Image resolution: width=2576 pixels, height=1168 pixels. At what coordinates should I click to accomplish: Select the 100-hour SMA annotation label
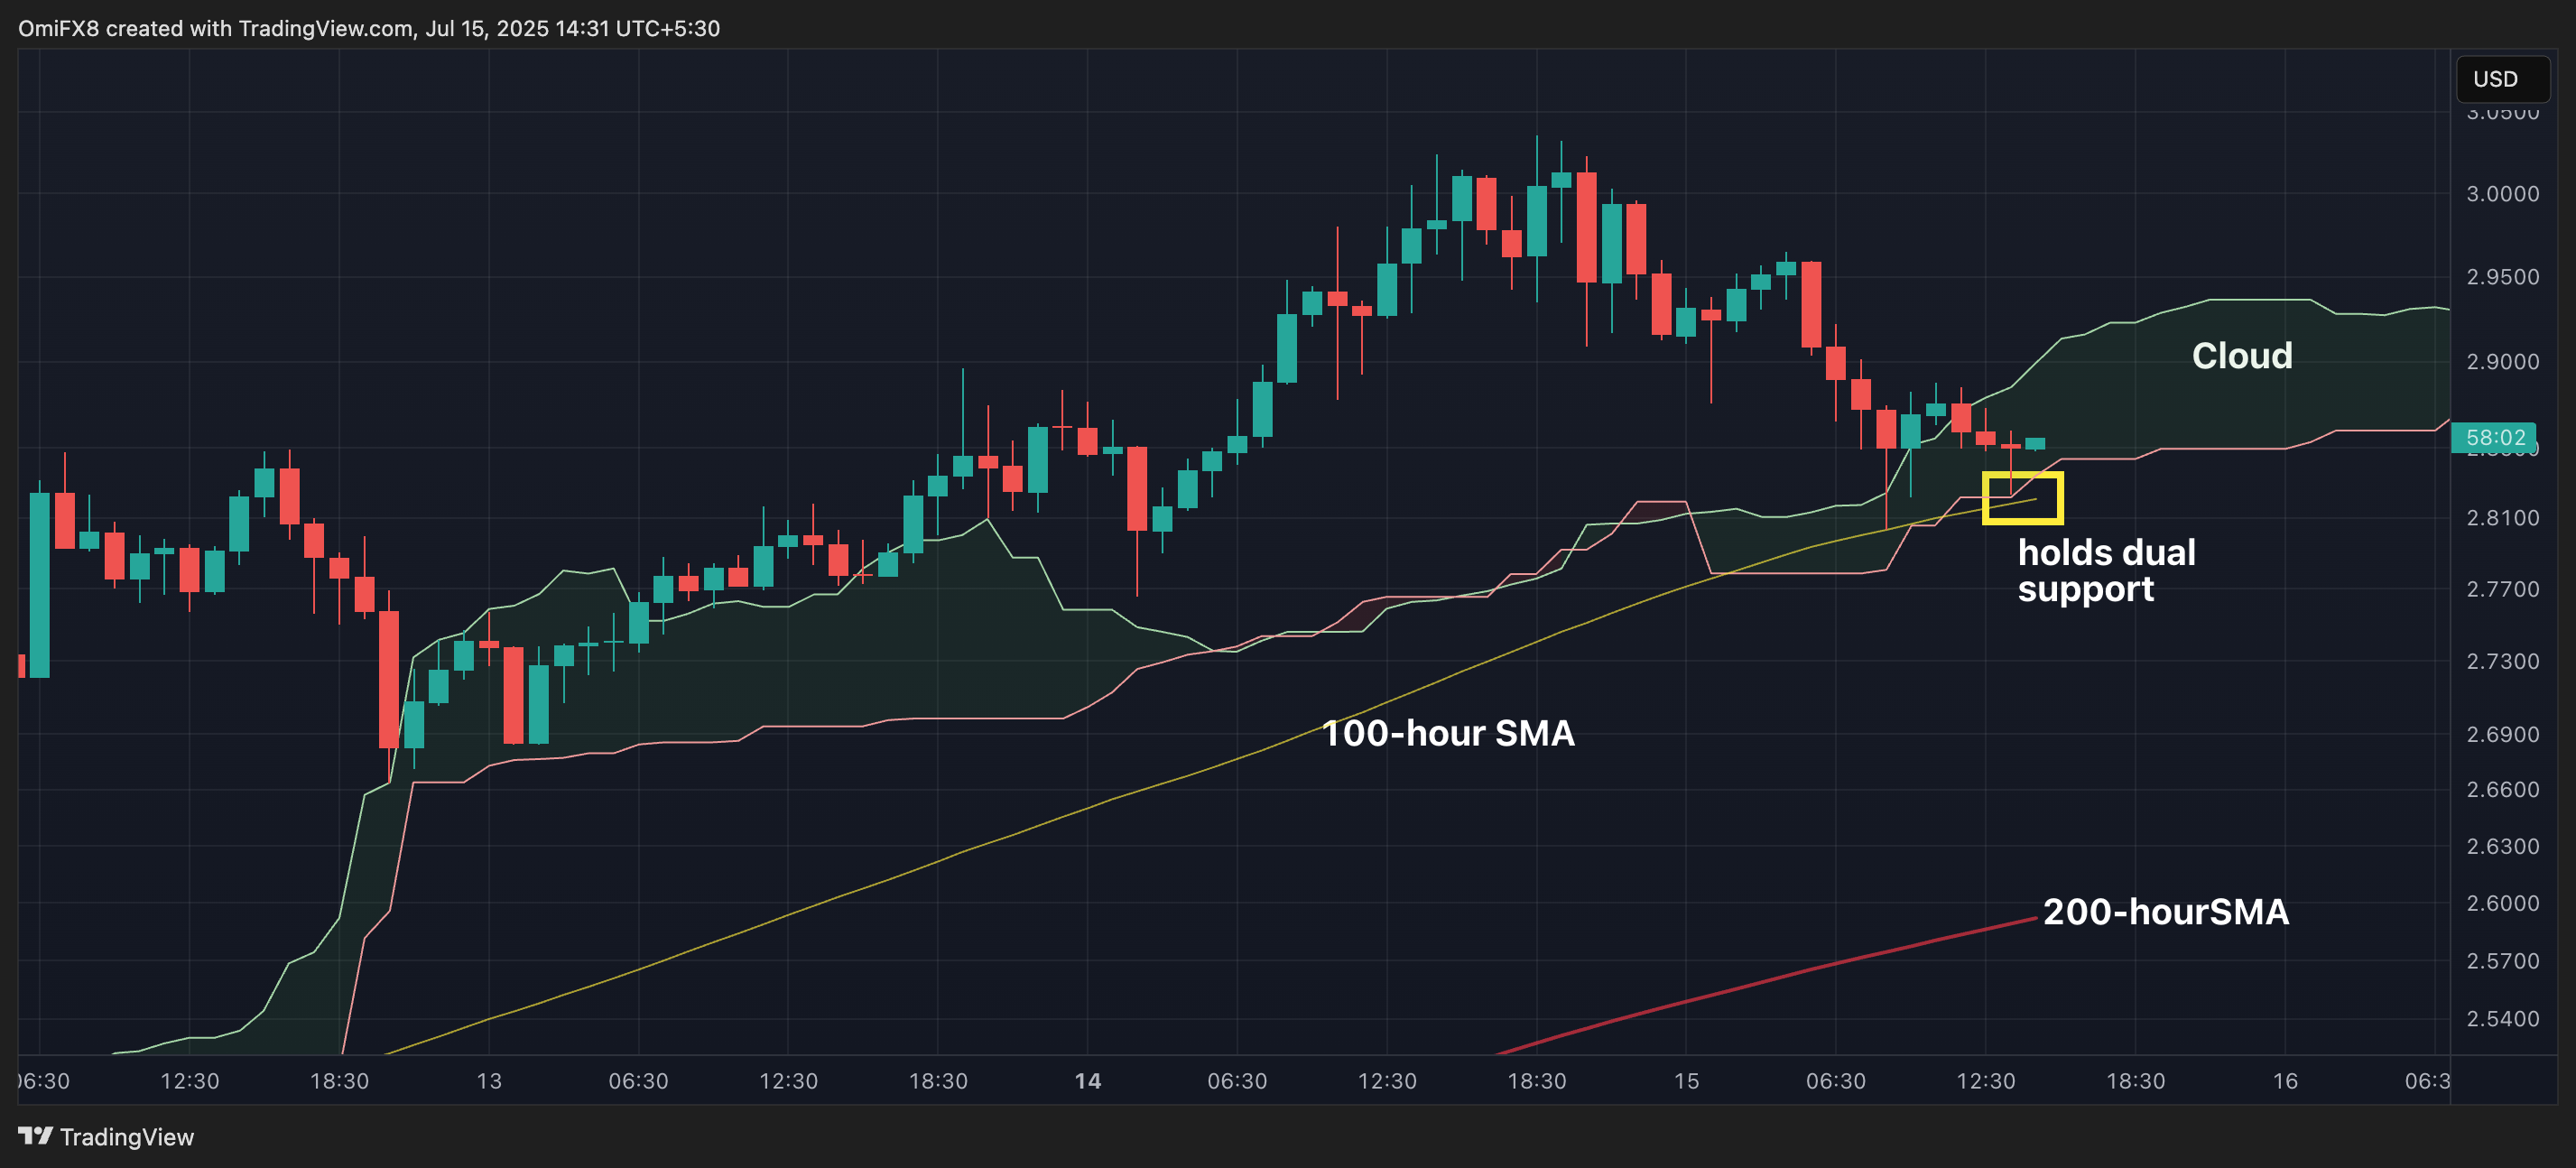[x=1448, y=733]
